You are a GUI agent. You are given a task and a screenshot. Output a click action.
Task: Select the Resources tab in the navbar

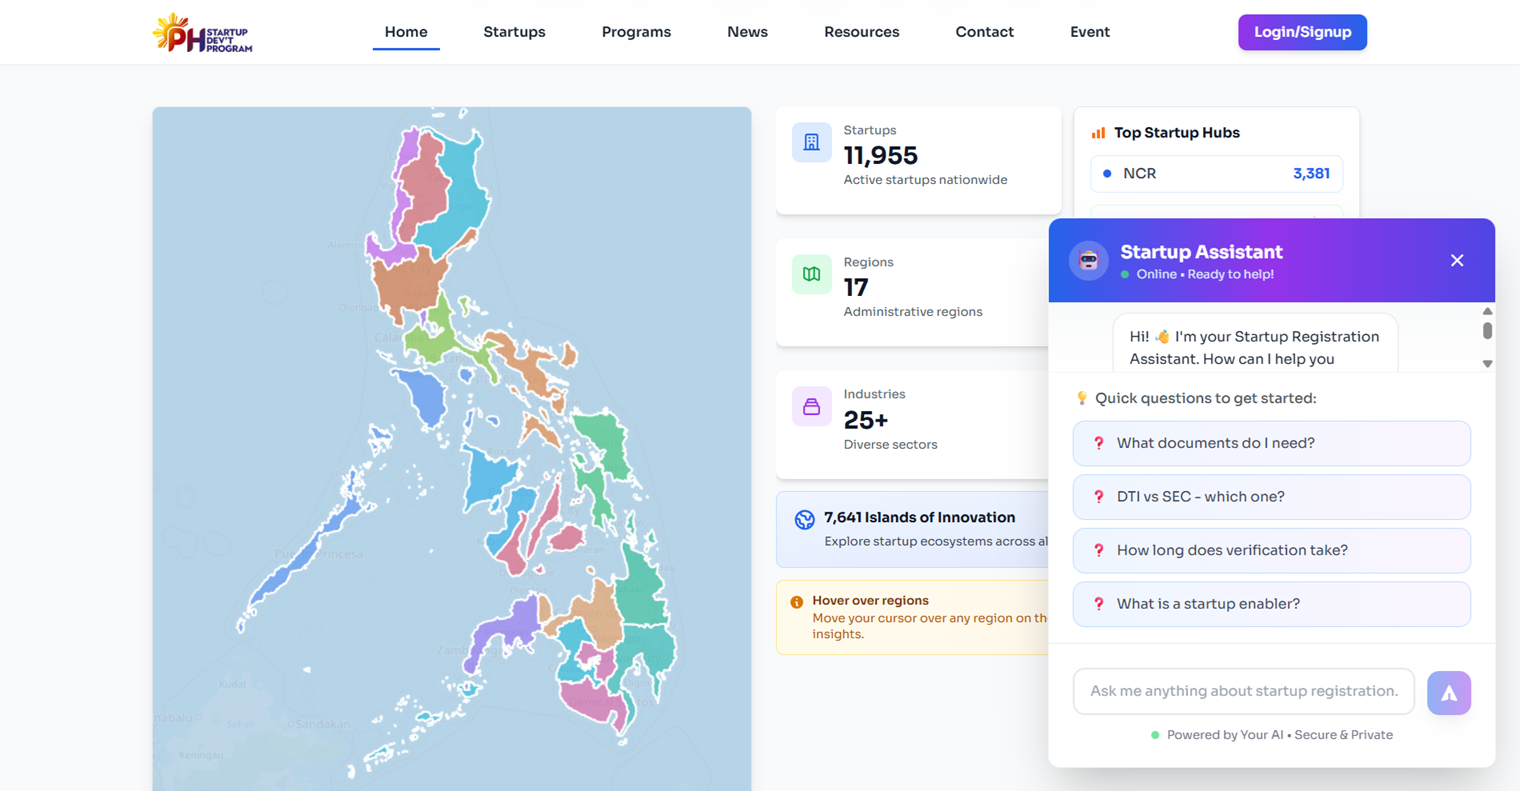point(861,32)
